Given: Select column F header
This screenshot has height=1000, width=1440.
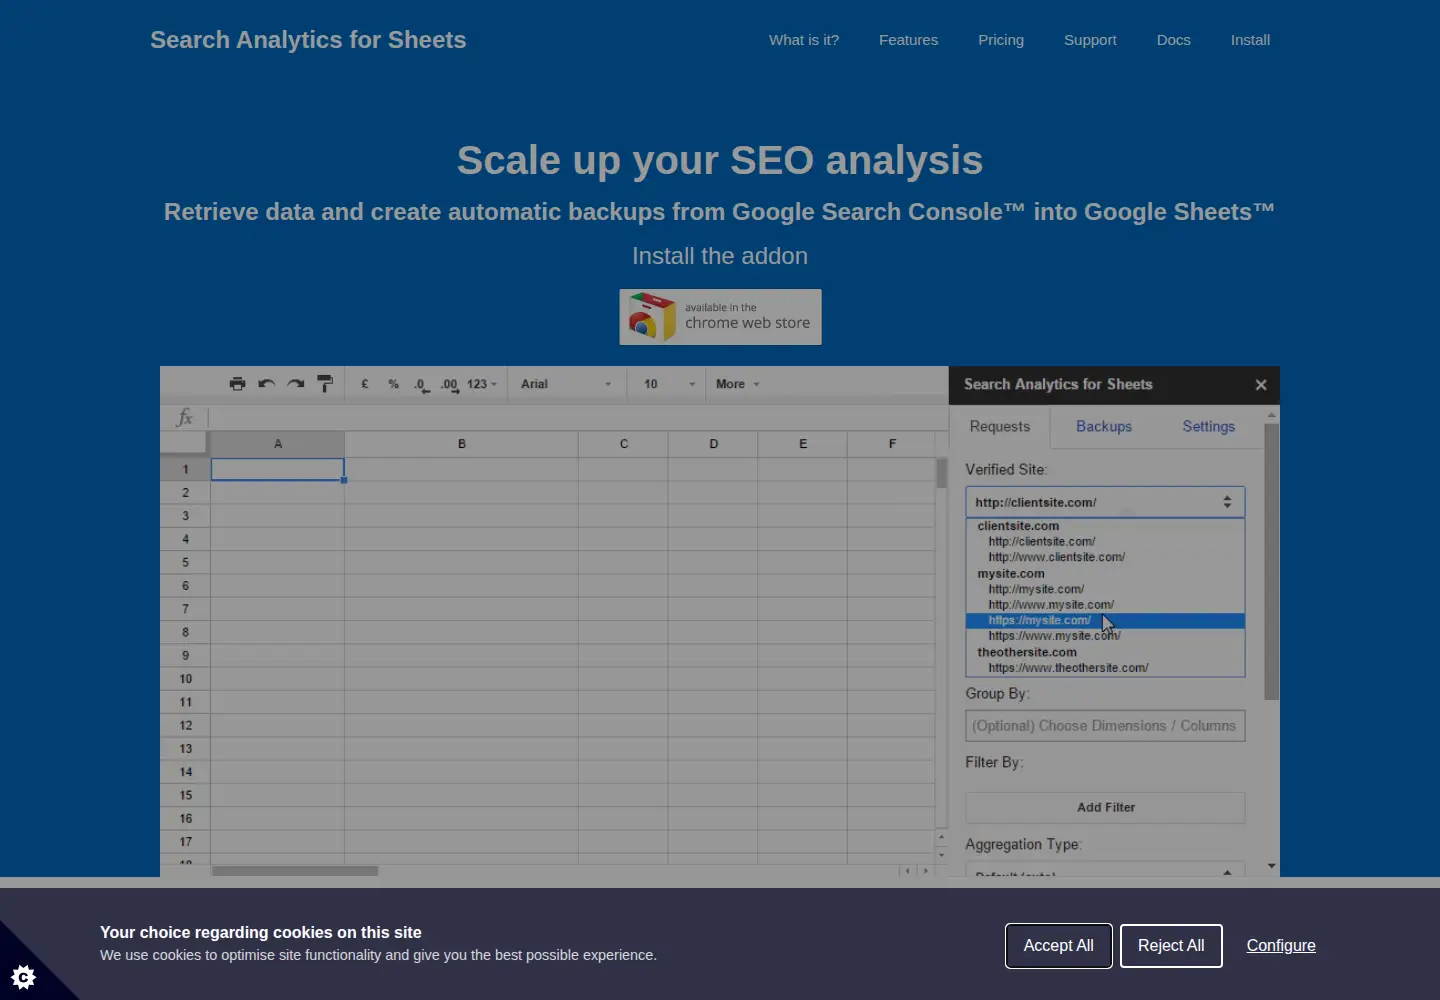Looking at the screenshot, I should [892, 444].
